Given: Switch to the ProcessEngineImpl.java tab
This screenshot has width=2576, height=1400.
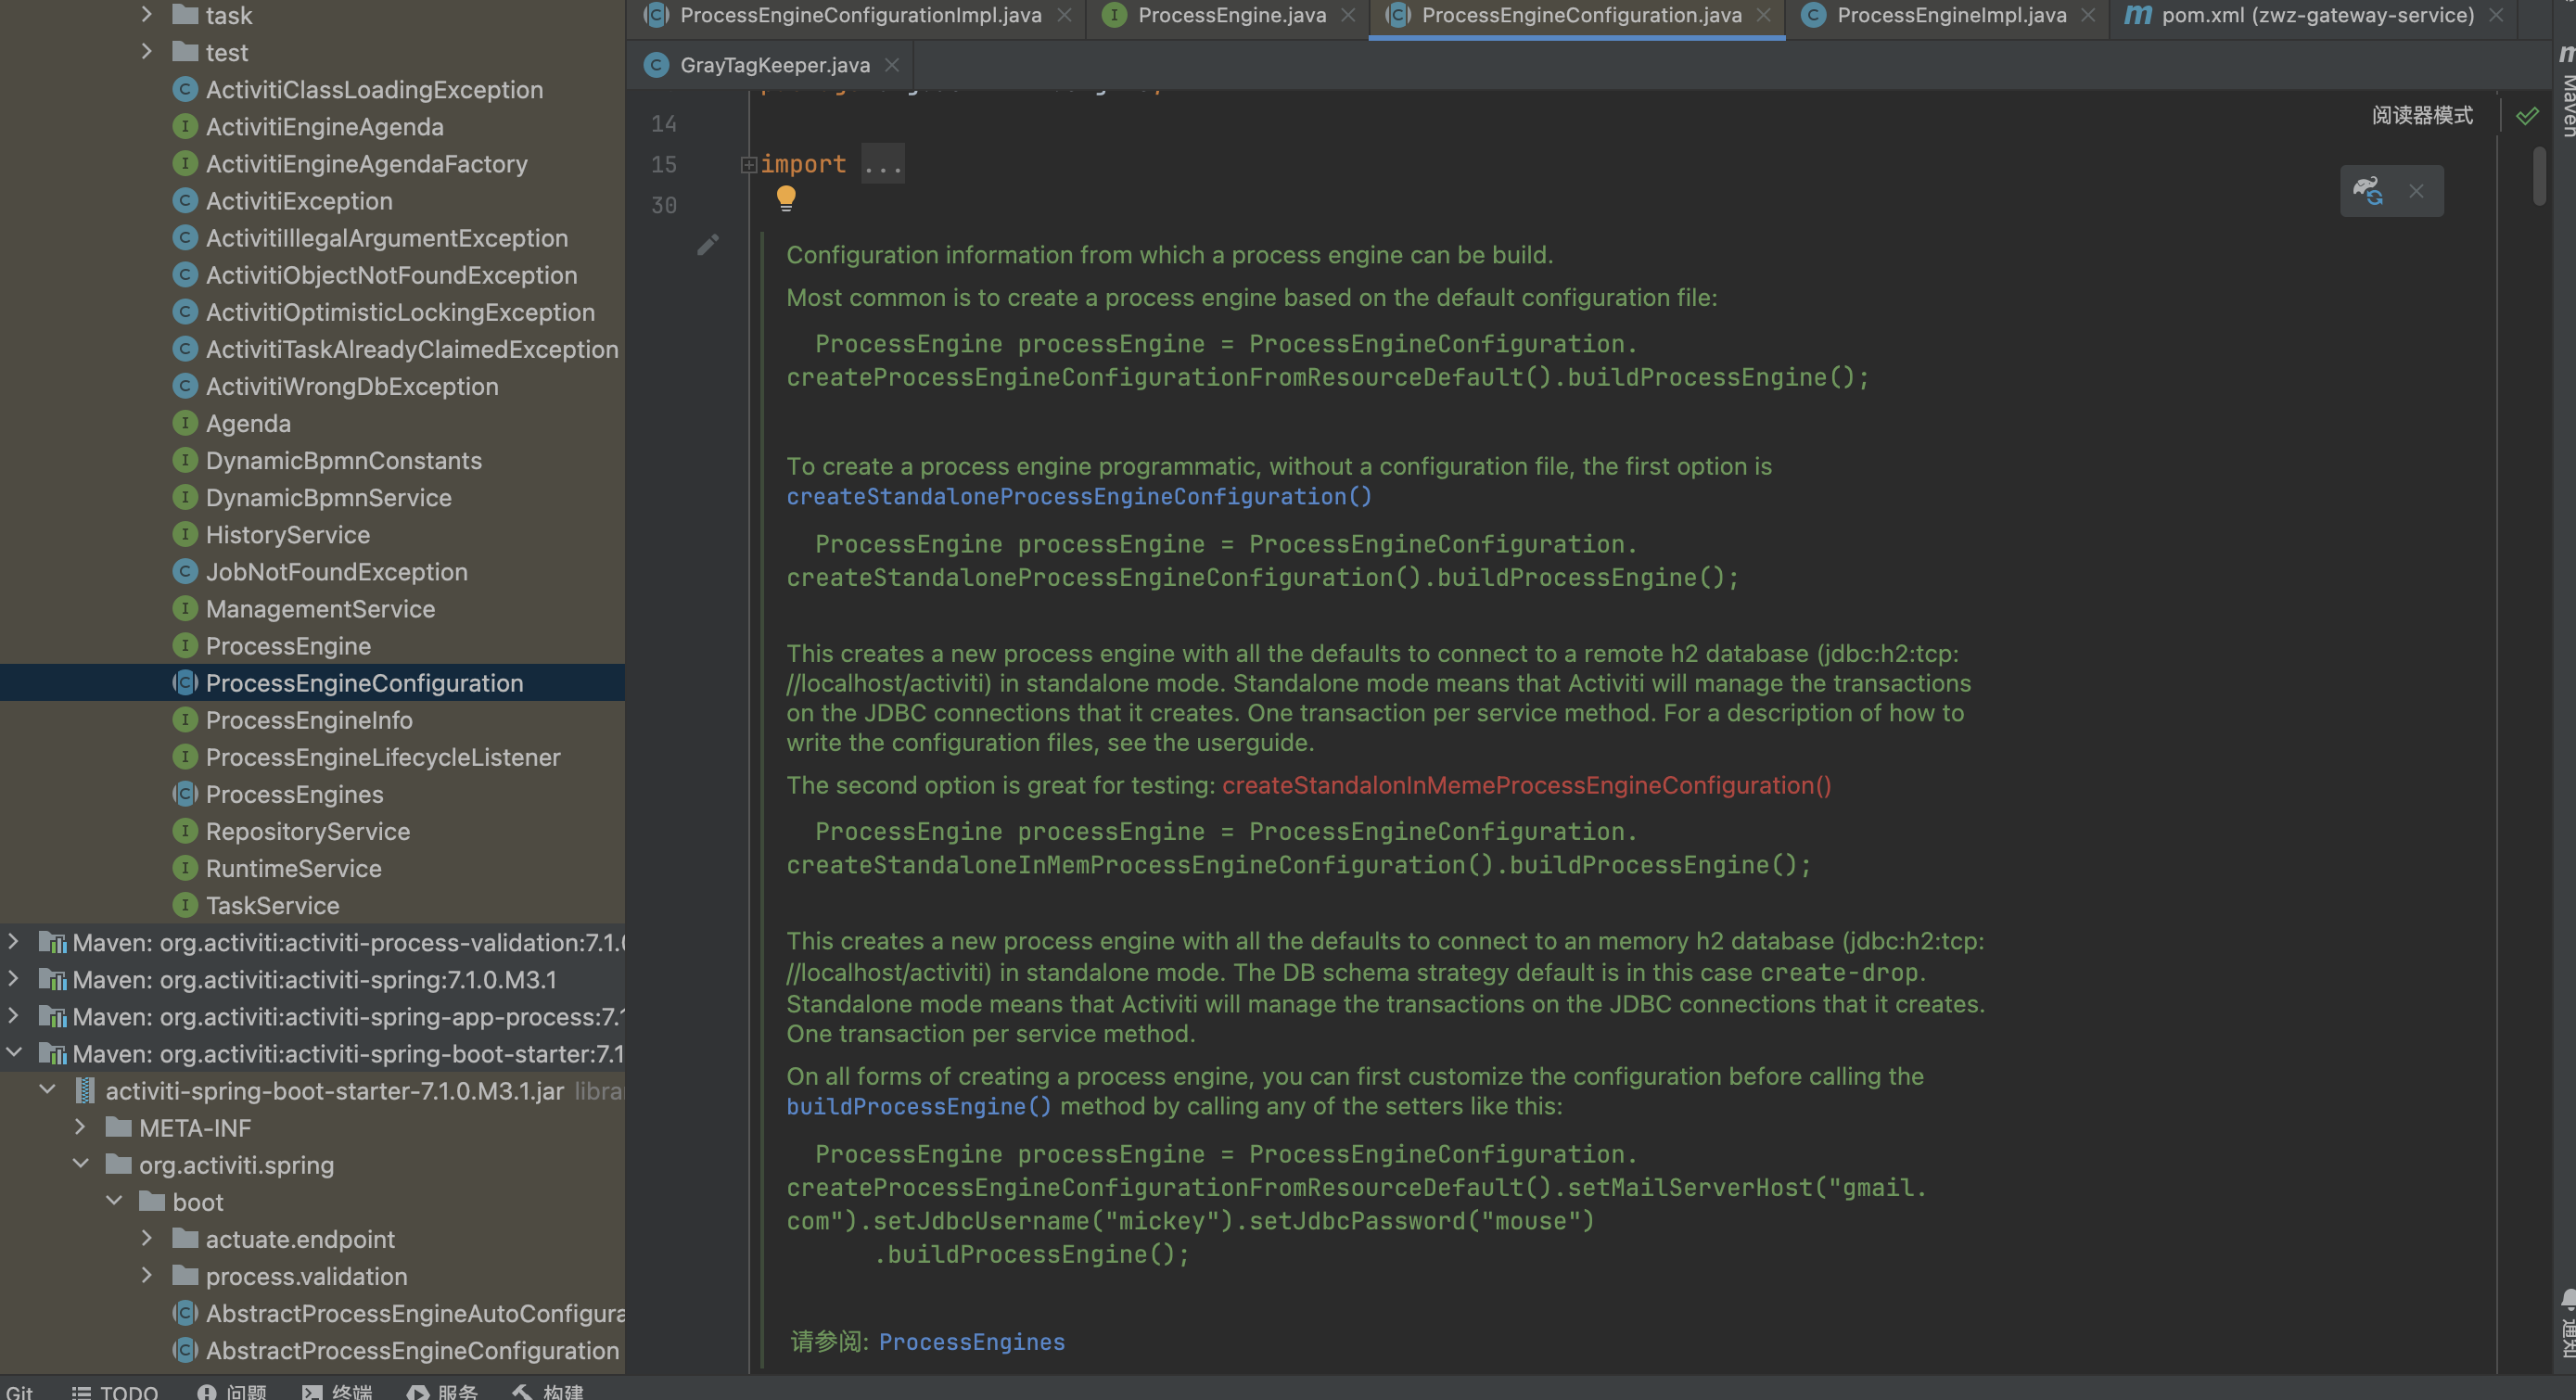Looking at the screenshot, I should tap(1950, 15).
